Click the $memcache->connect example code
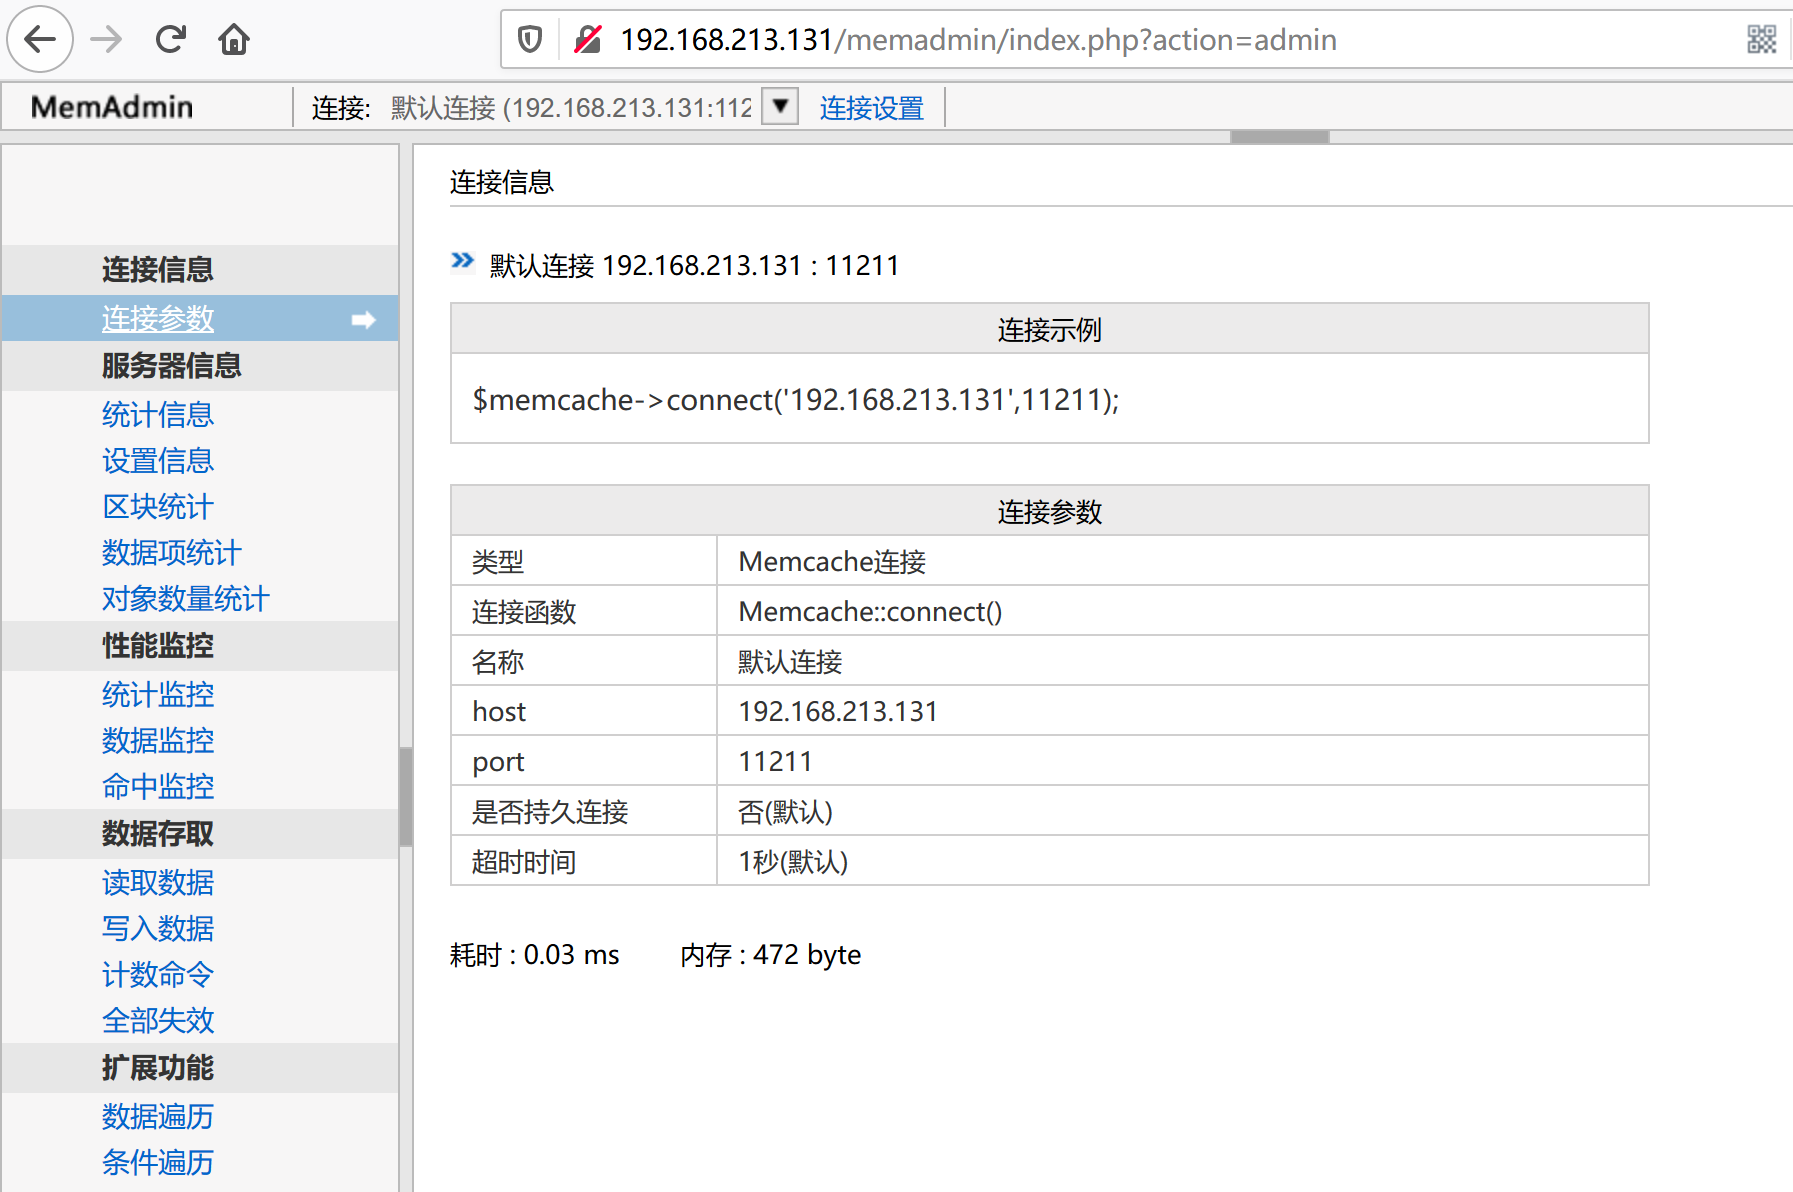1793x1192 pixels. (796, 400)
